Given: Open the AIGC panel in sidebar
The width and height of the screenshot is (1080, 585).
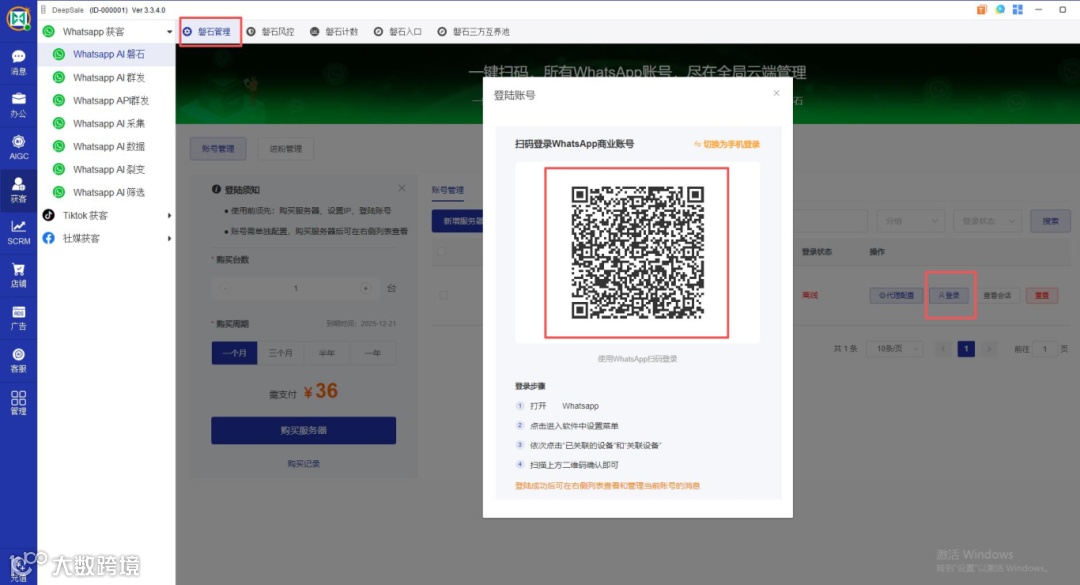Looking at the screenshot, I should pos(18,148).
